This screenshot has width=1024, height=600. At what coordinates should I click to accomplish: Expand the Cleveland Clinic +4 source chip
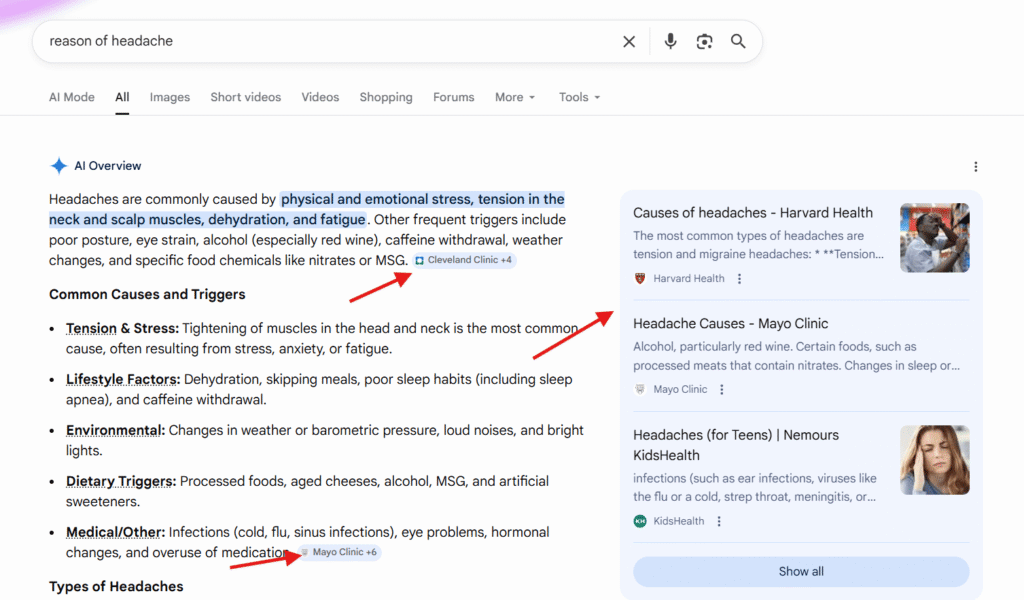463,259
